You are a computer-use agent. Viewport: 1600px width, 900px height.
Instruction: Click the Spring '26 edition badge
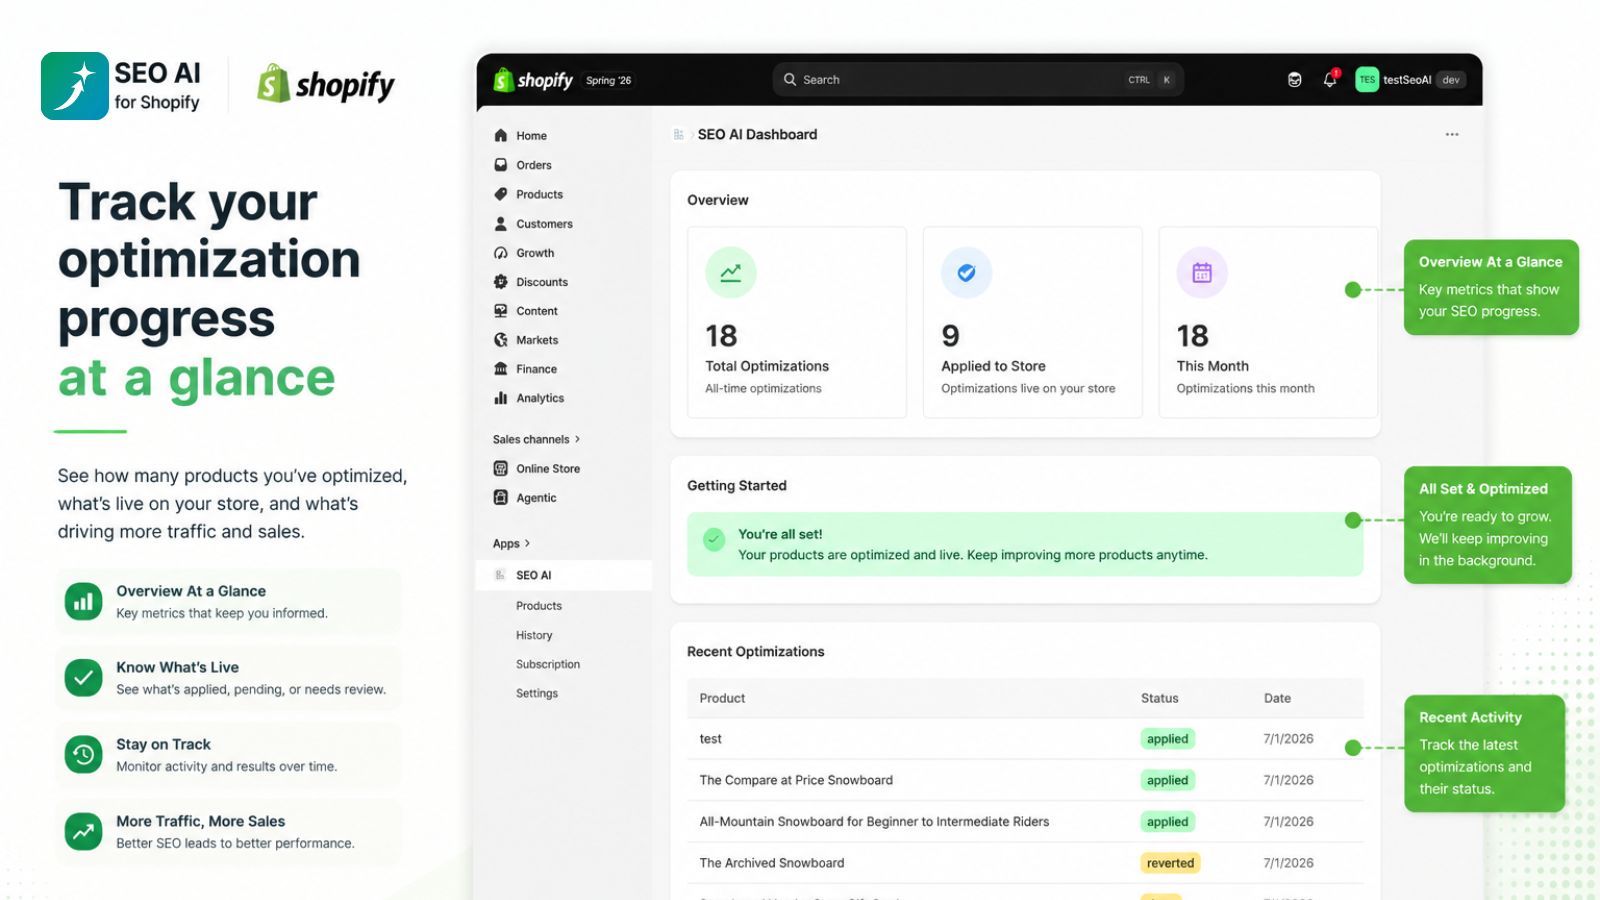[609, 80]
